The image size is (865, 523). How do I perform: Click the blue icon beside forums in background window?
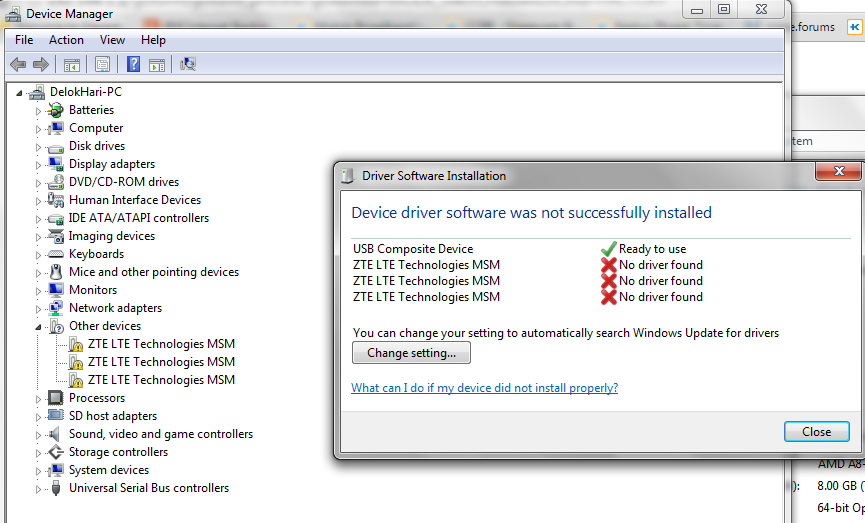point(855,27)
